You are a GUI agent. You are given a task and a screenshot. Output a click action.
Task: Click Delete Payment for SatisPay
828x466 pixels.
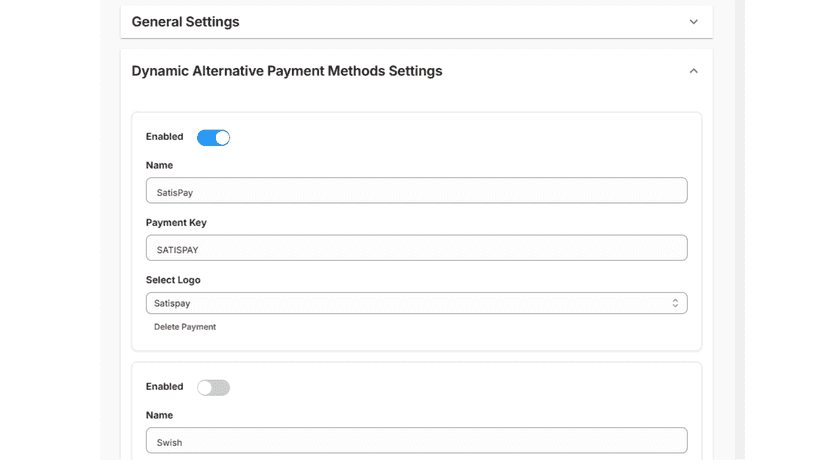(x=185, y=327)
